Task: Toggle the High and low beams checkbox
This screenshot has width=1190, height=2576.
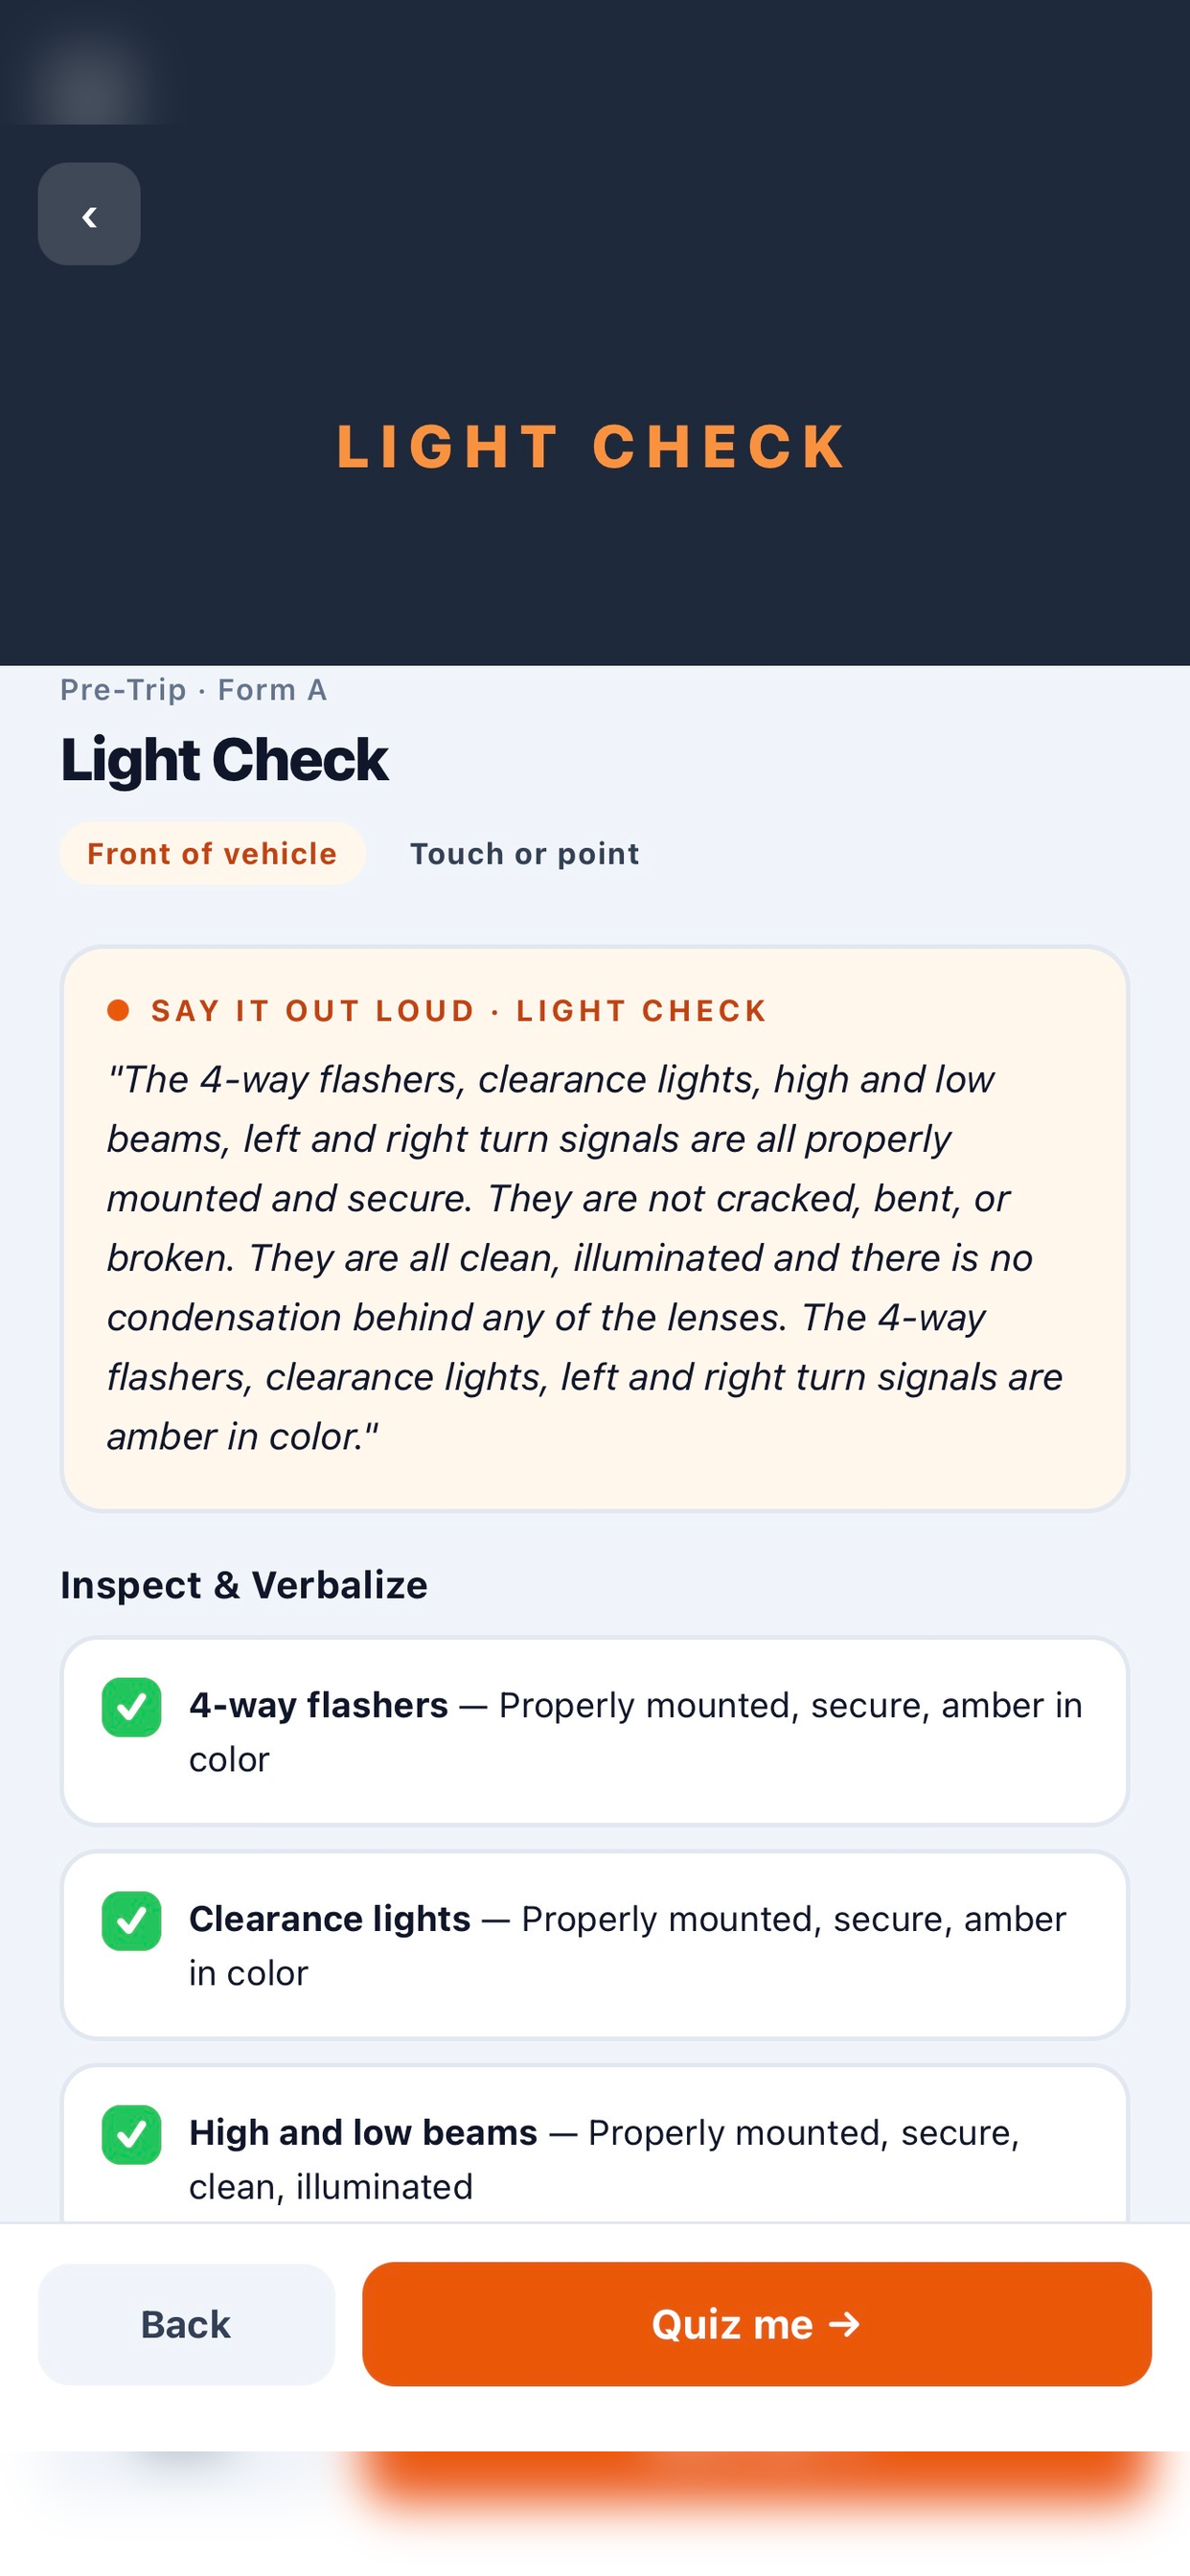Action: tap(131, 2135)
